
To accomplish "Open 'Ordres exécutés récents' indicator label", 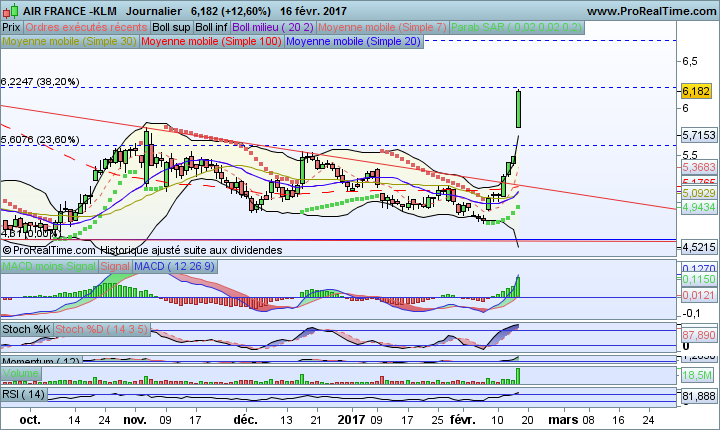I will (x=86, y=28).
